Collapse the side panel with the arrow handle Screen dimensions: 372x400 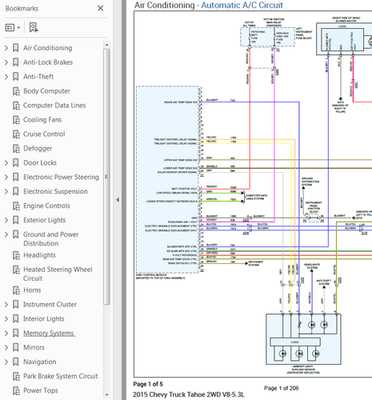[x=117, y=200]
